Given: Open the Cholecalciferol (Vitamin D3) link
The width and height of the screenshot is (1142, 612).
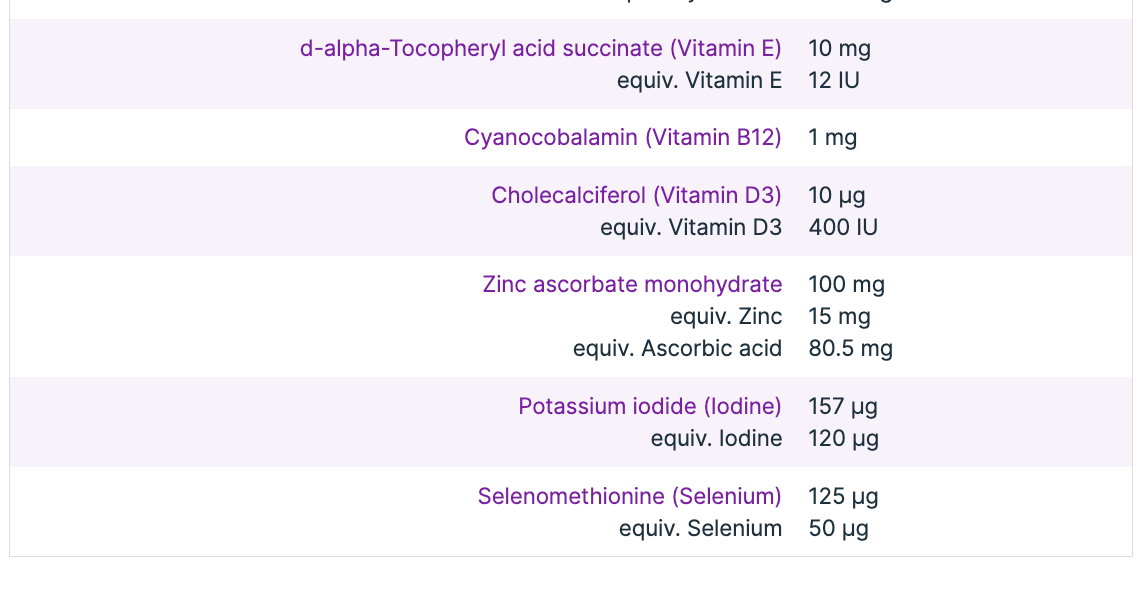Looking at the screenshot, I should [636, 195].
